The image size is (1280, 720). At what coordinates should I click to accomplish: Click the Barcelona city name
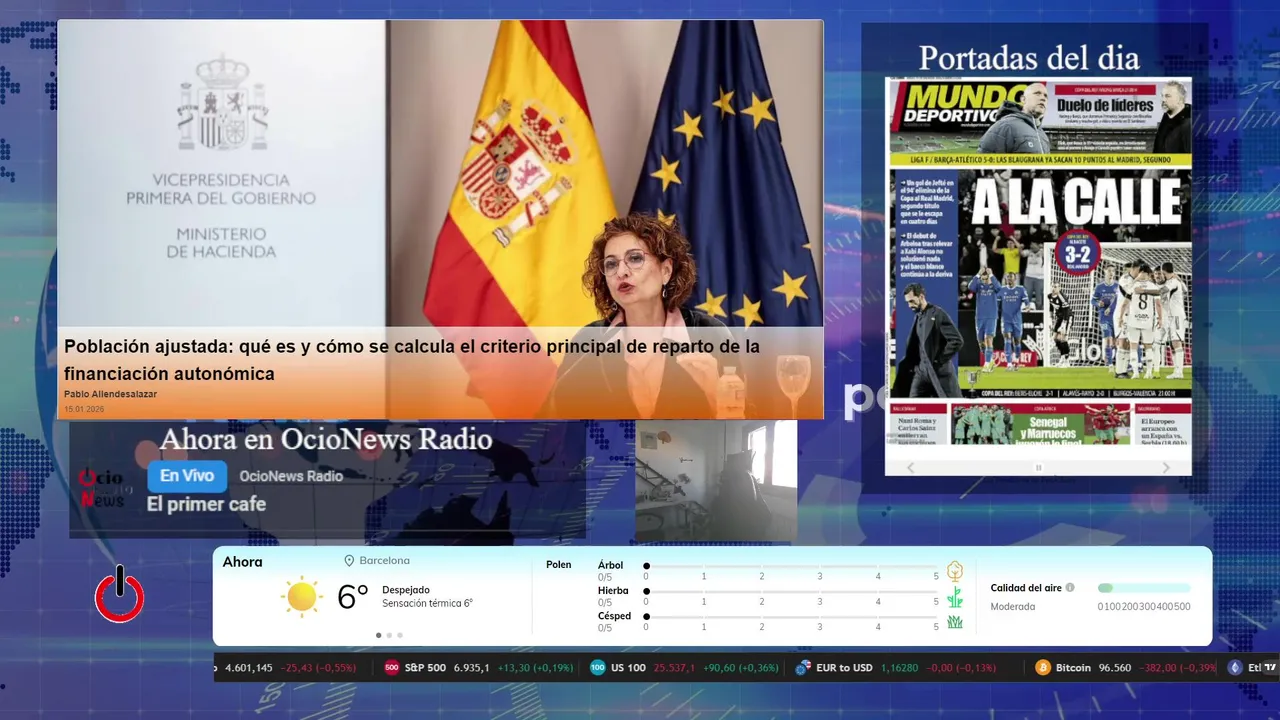(x=385, y=561)
